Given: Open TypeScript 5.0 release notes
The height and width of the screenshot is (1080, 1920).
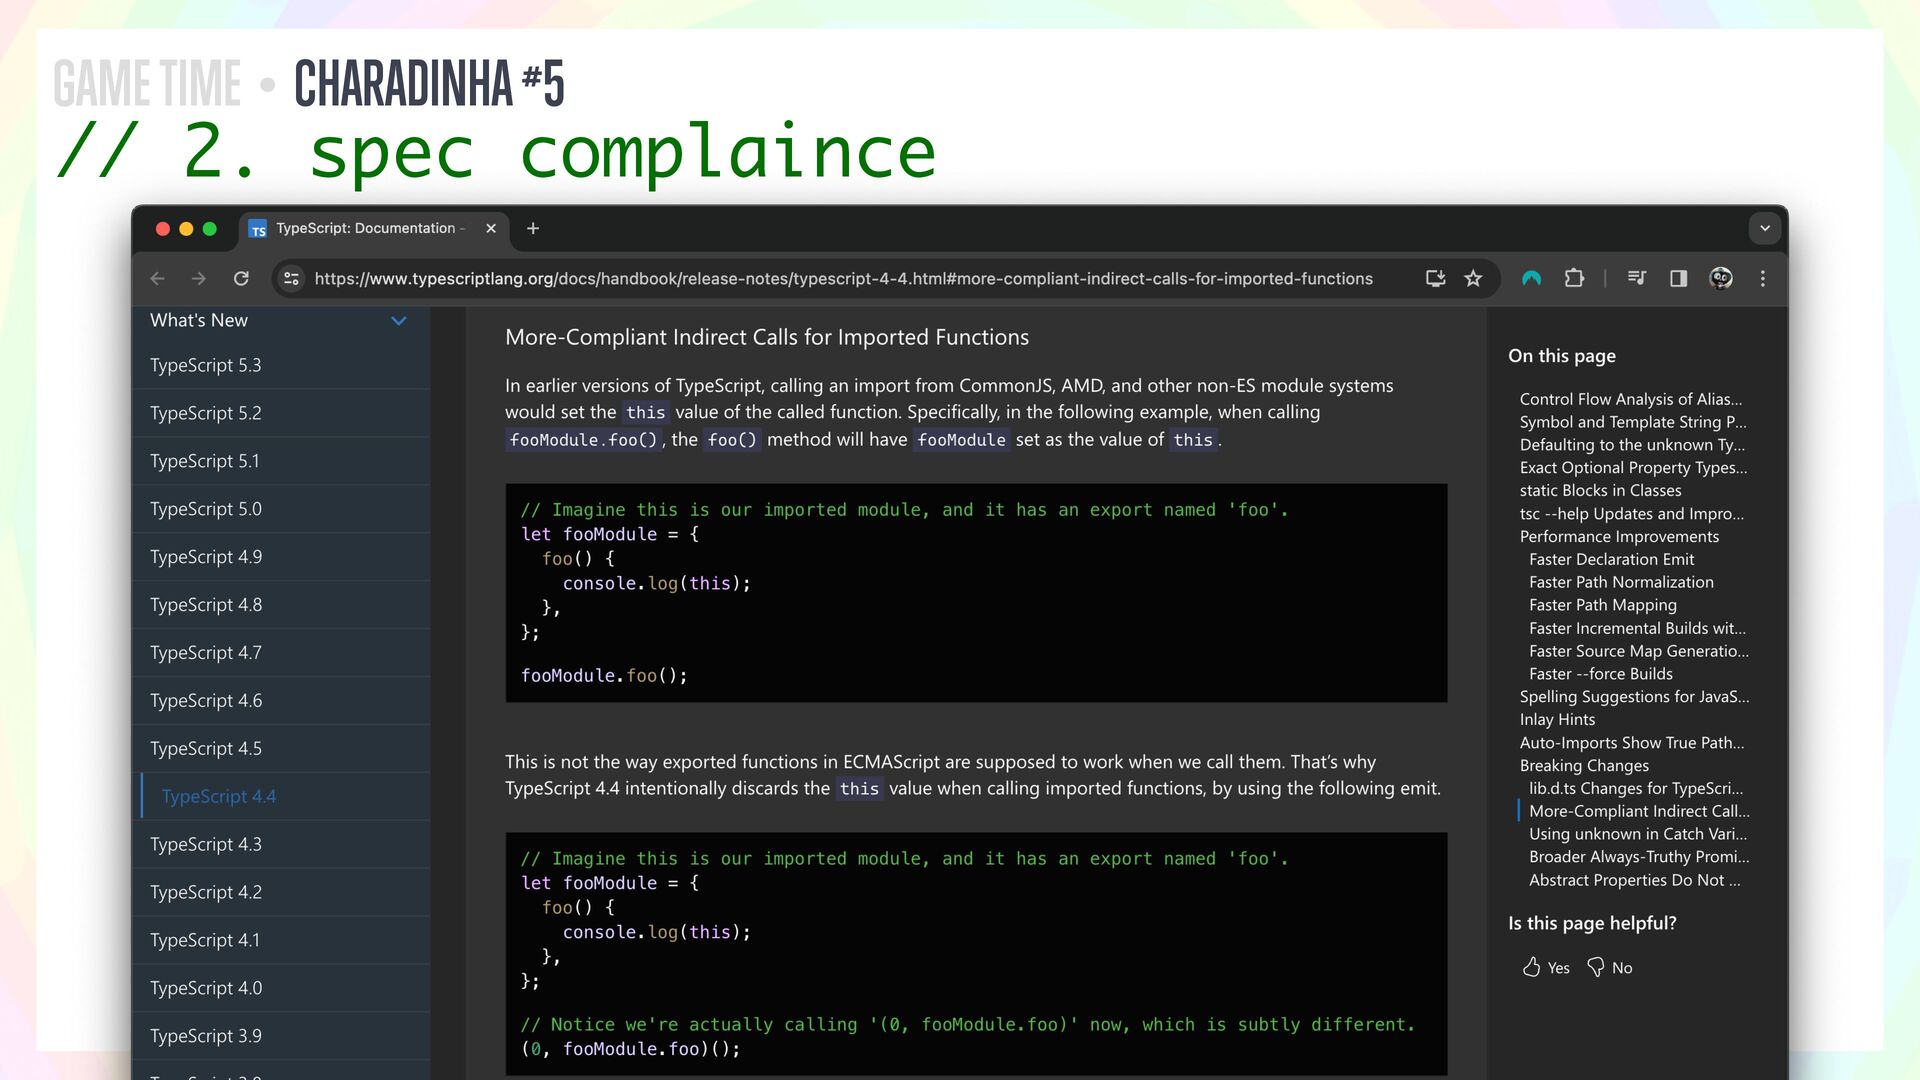Looking at the screenshot, I should (x=281, y=509).
